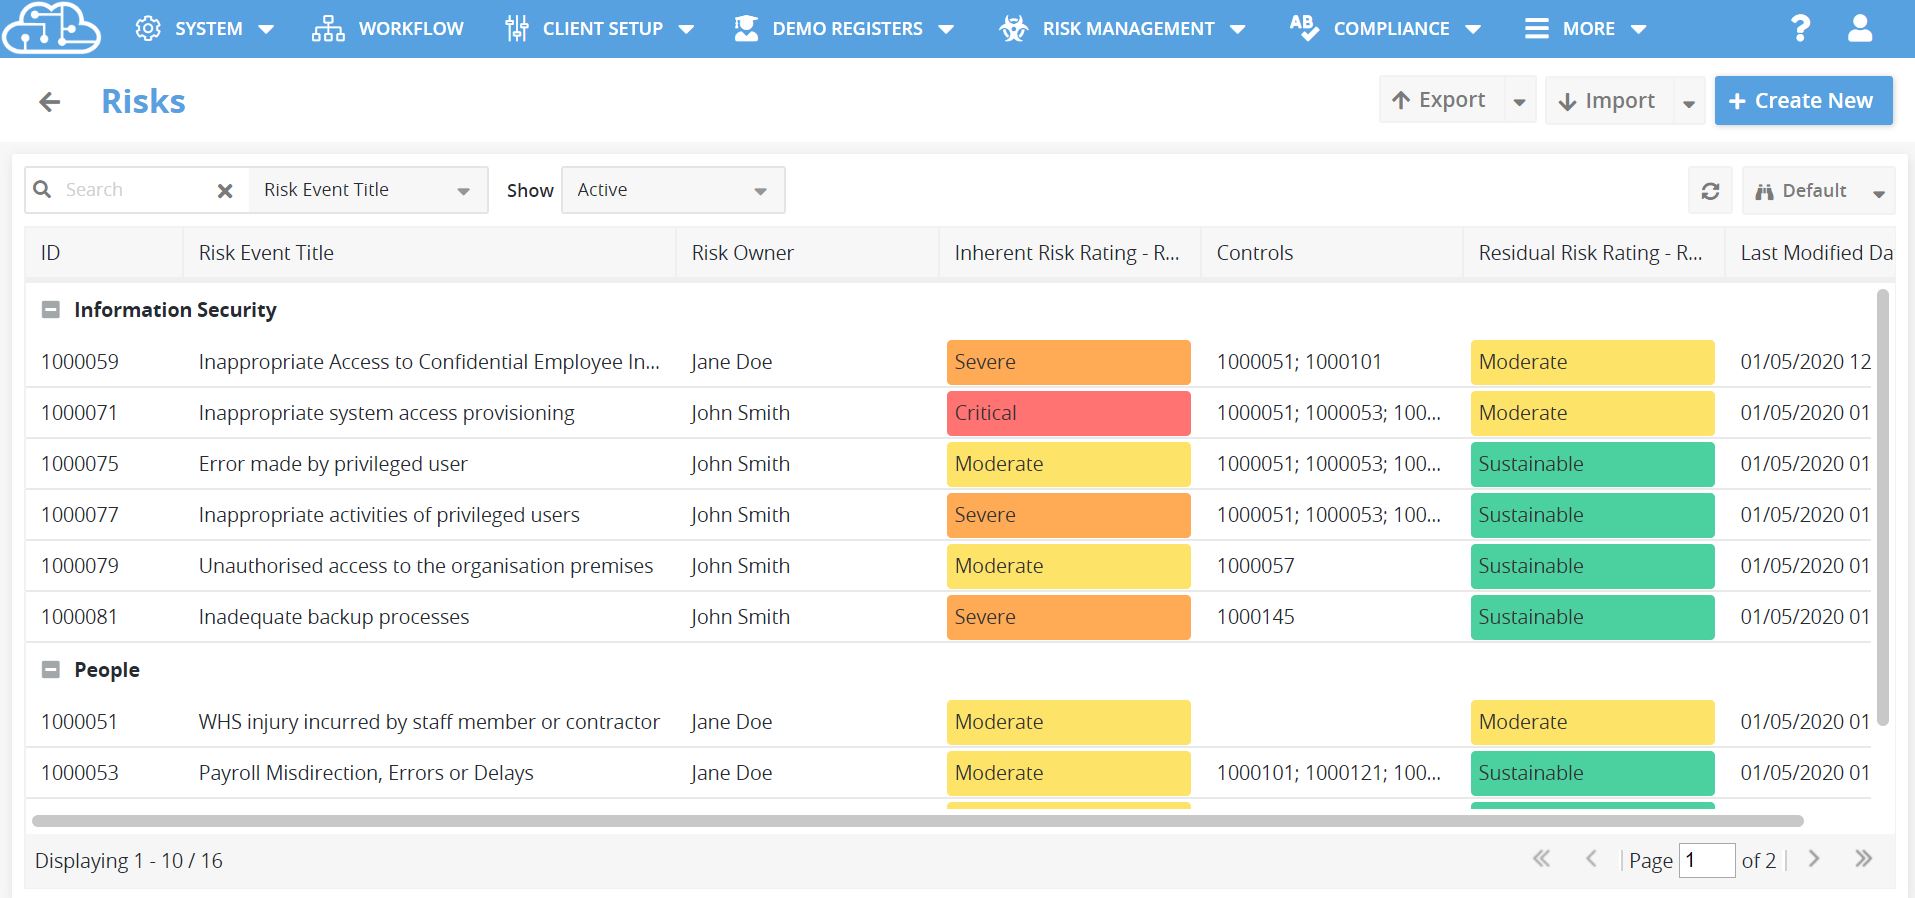Open the Default view dropdown

(1818, 190)
